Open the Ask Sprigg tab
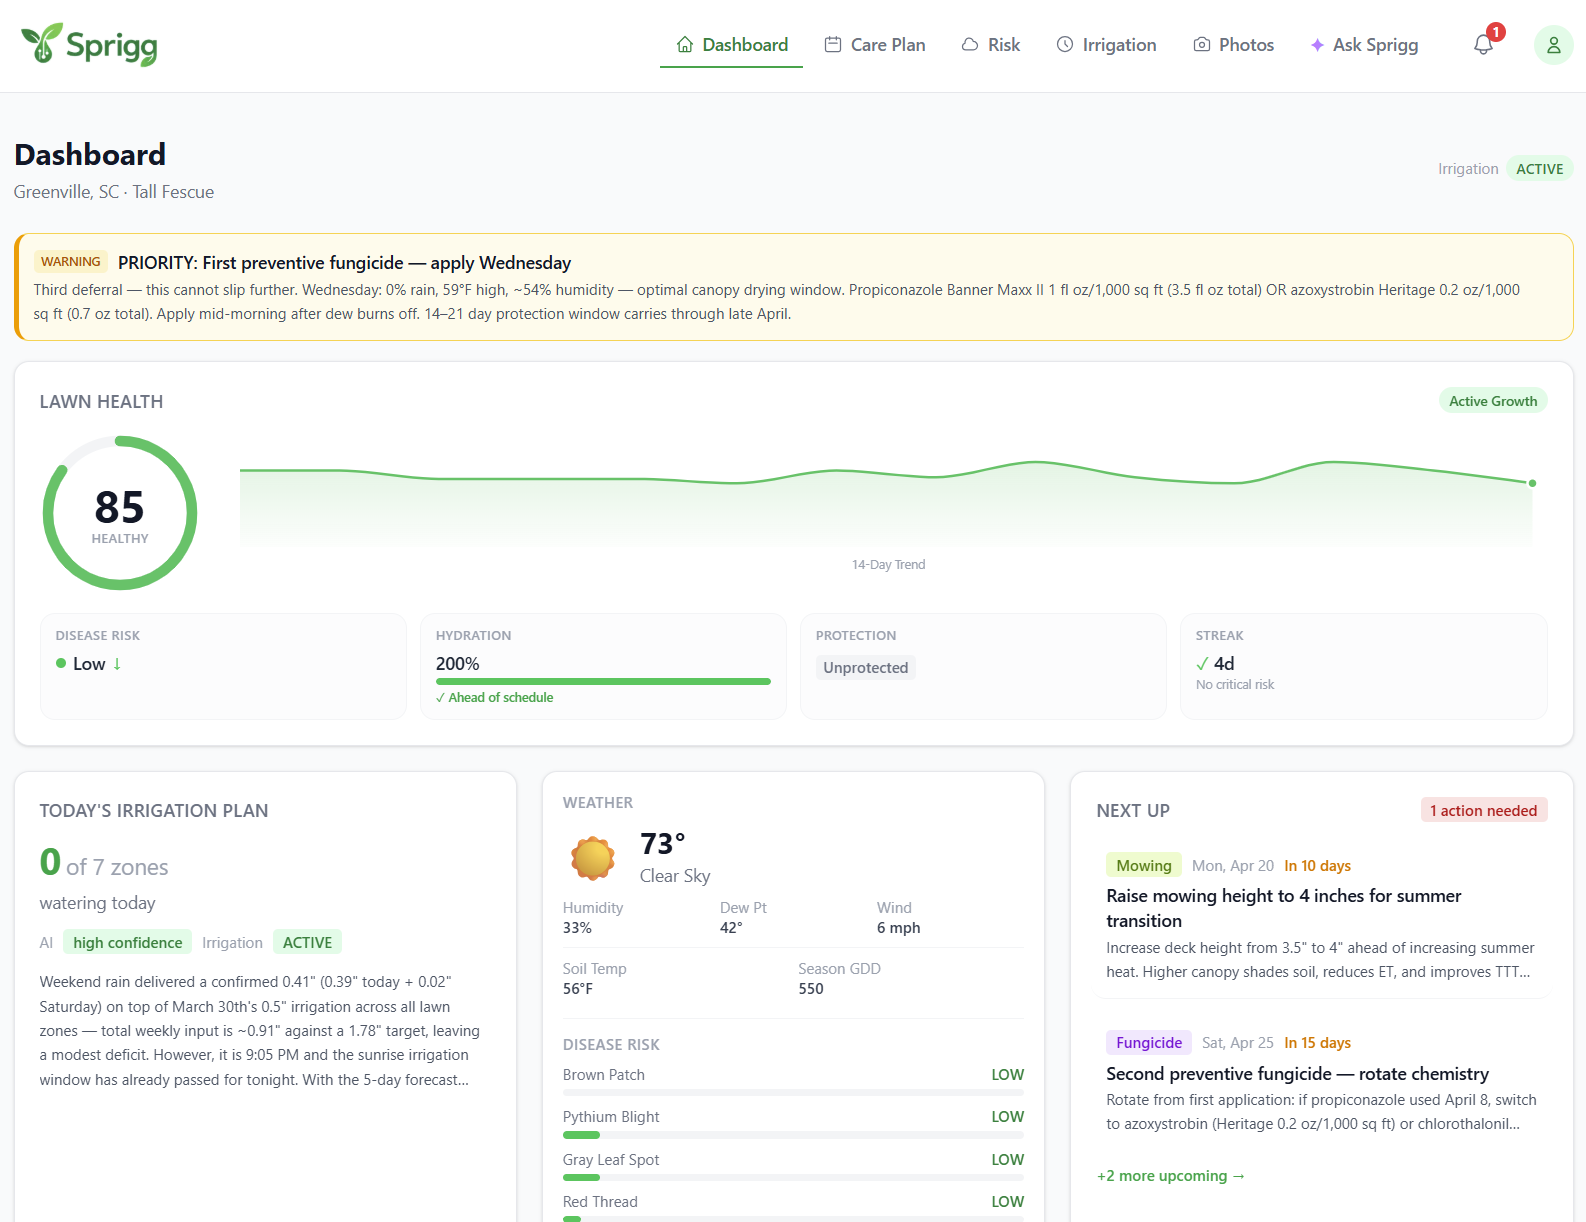 1365,45
